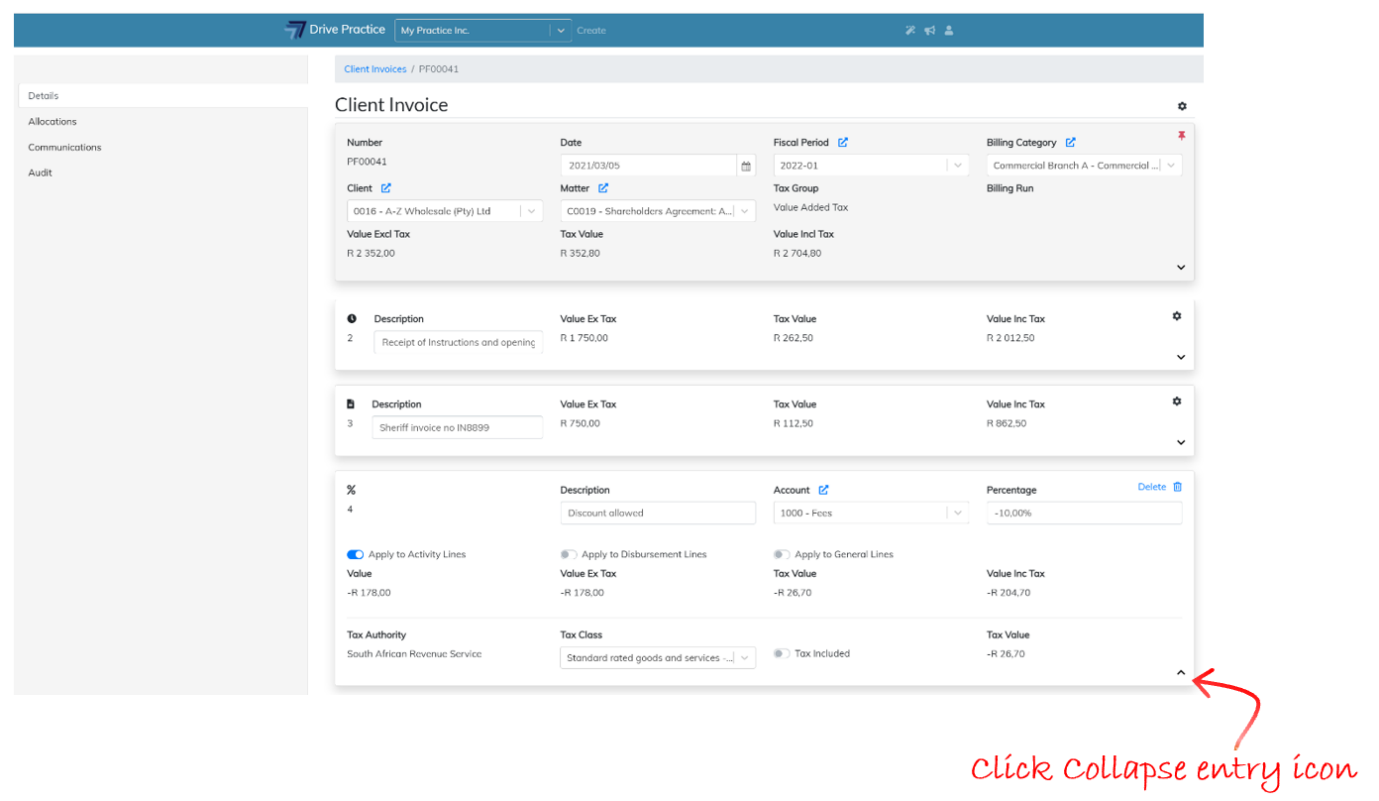Open Billing Category external link icon
Viewport: 1379px width, 801px height.
1070,143
